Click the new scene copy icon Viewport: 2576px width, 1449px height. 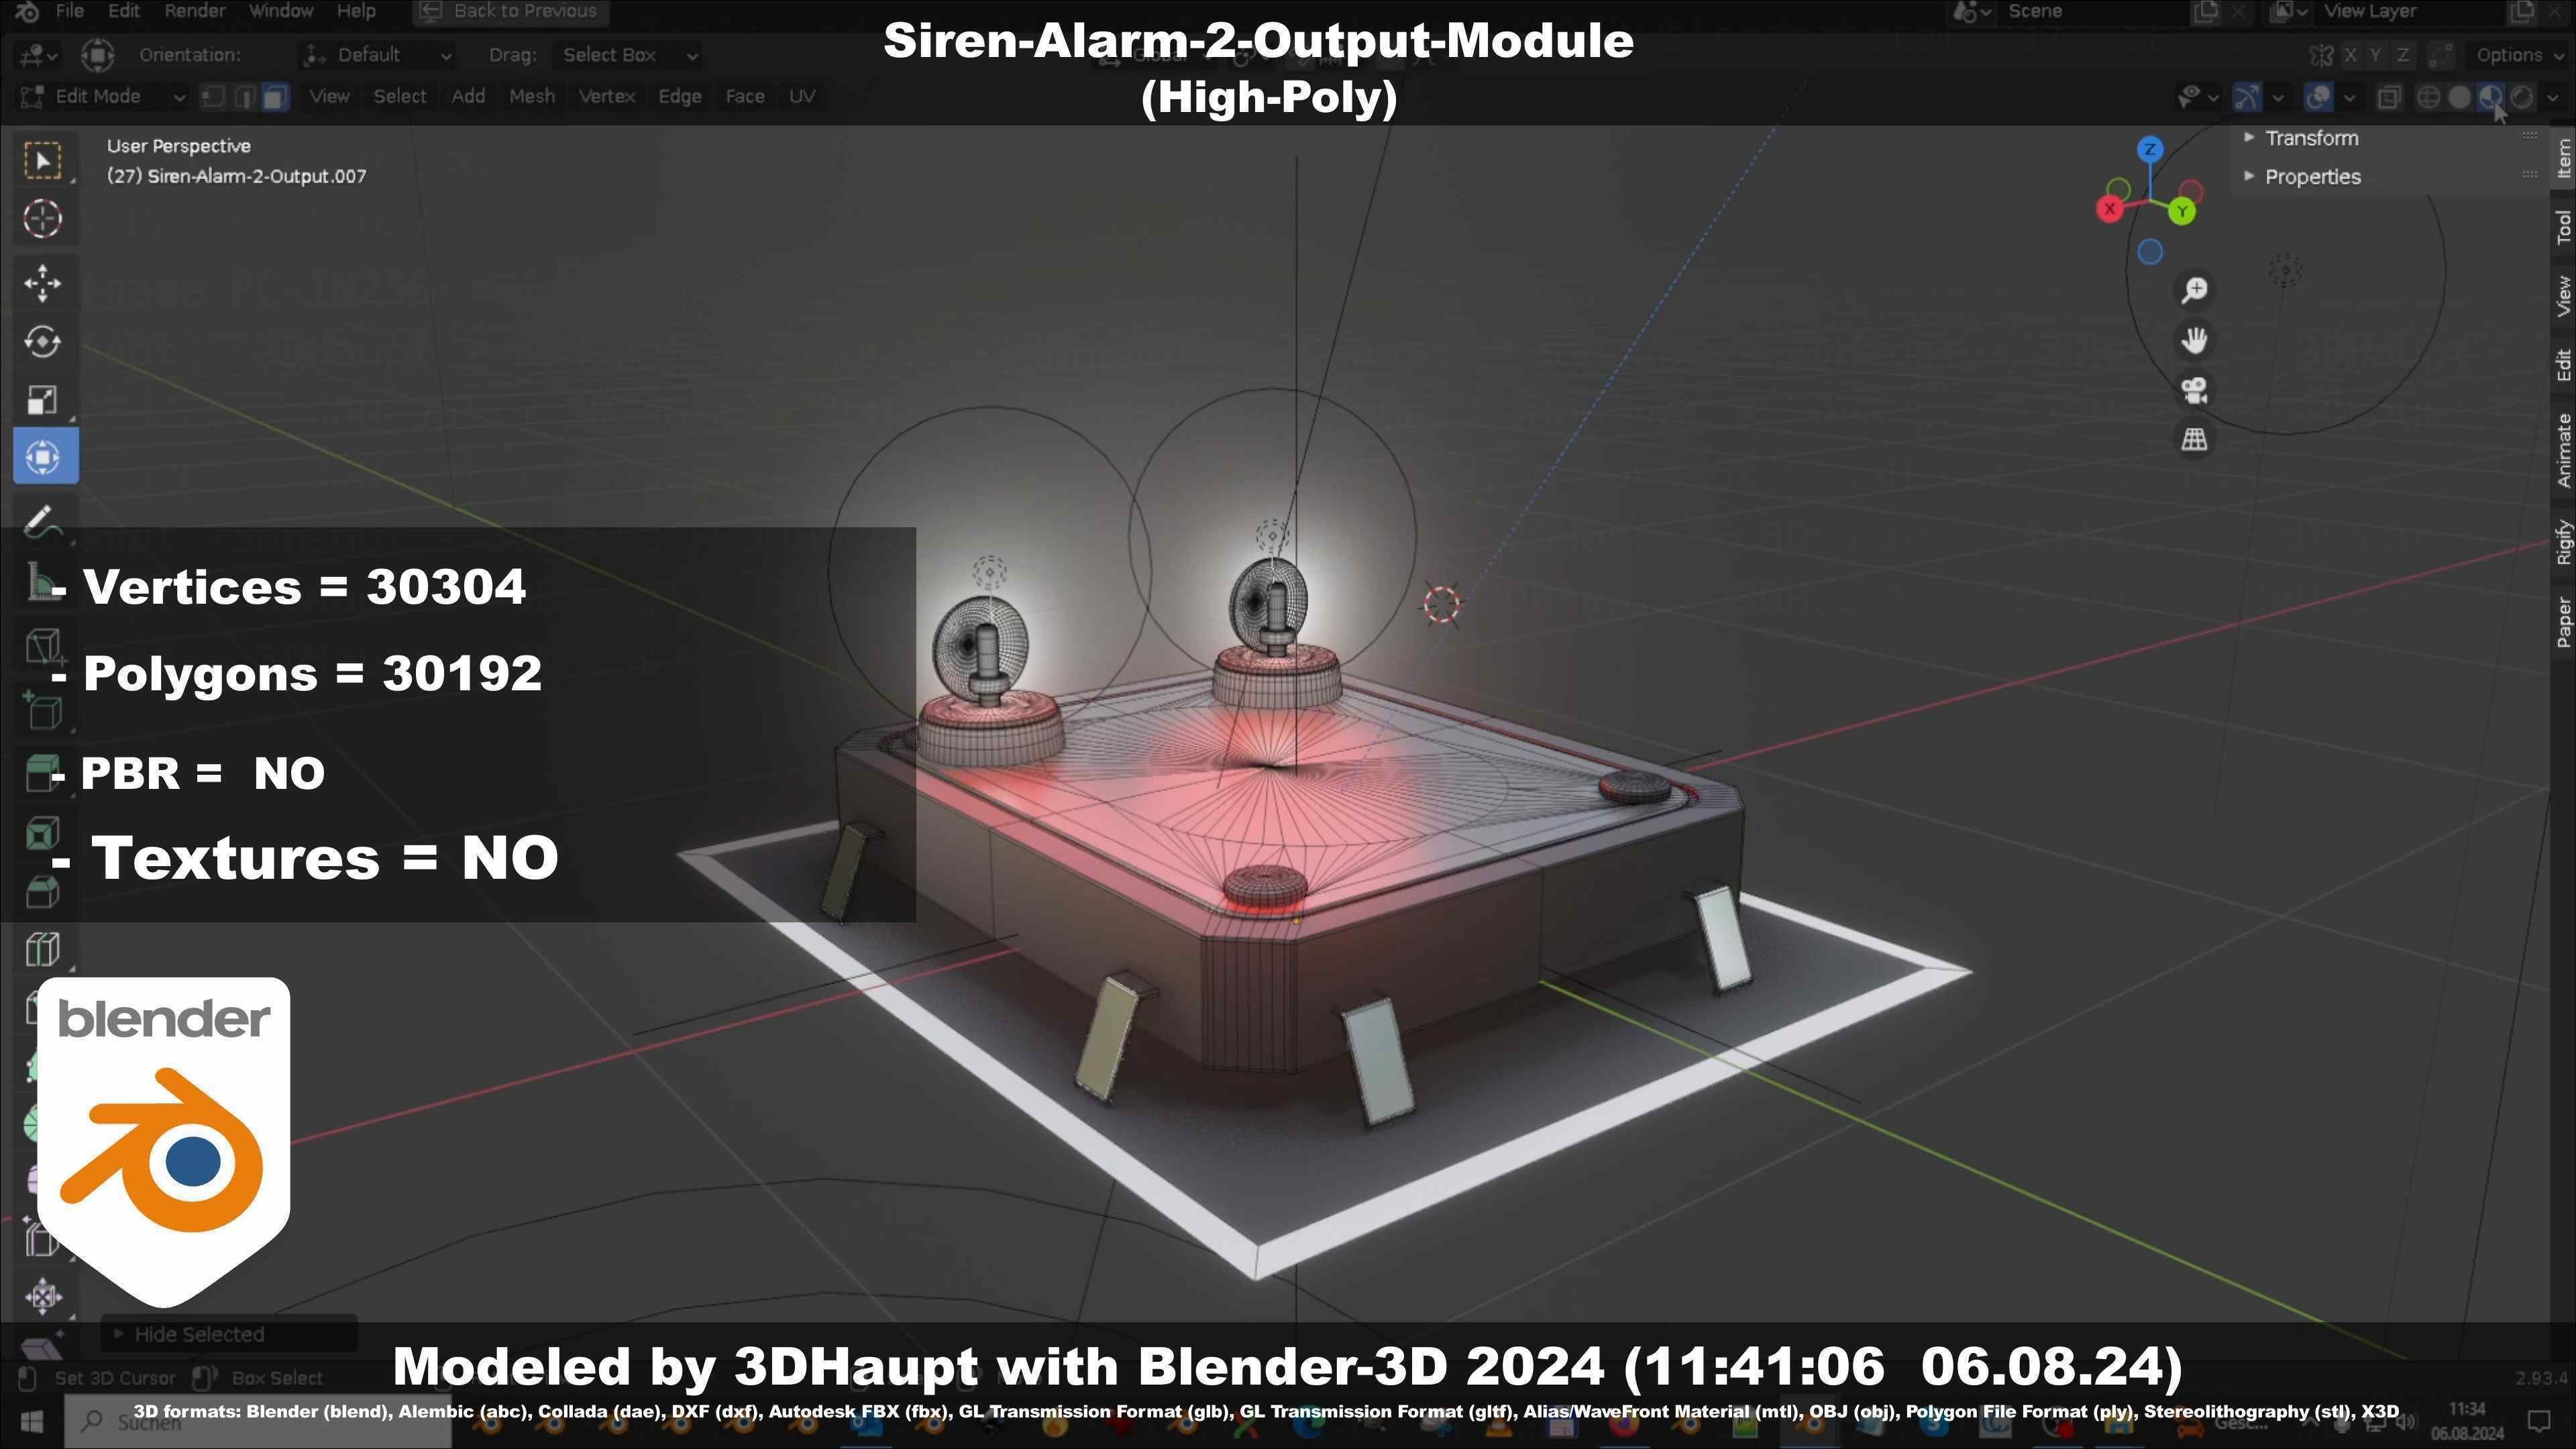(2205, 11)
